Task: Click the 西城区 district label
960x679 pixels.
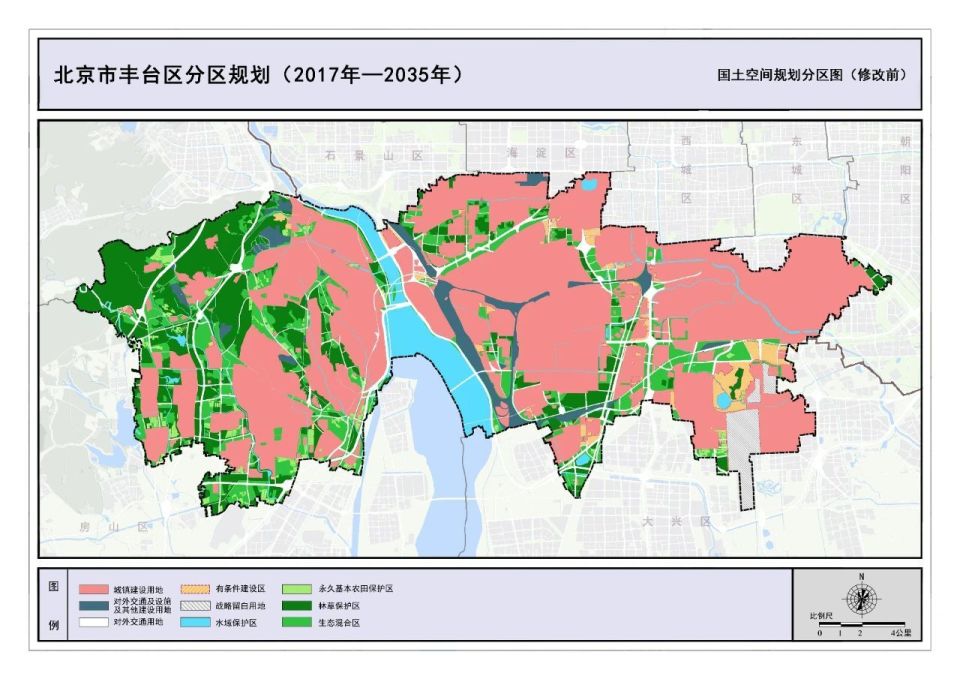Action: pos(686,170)
